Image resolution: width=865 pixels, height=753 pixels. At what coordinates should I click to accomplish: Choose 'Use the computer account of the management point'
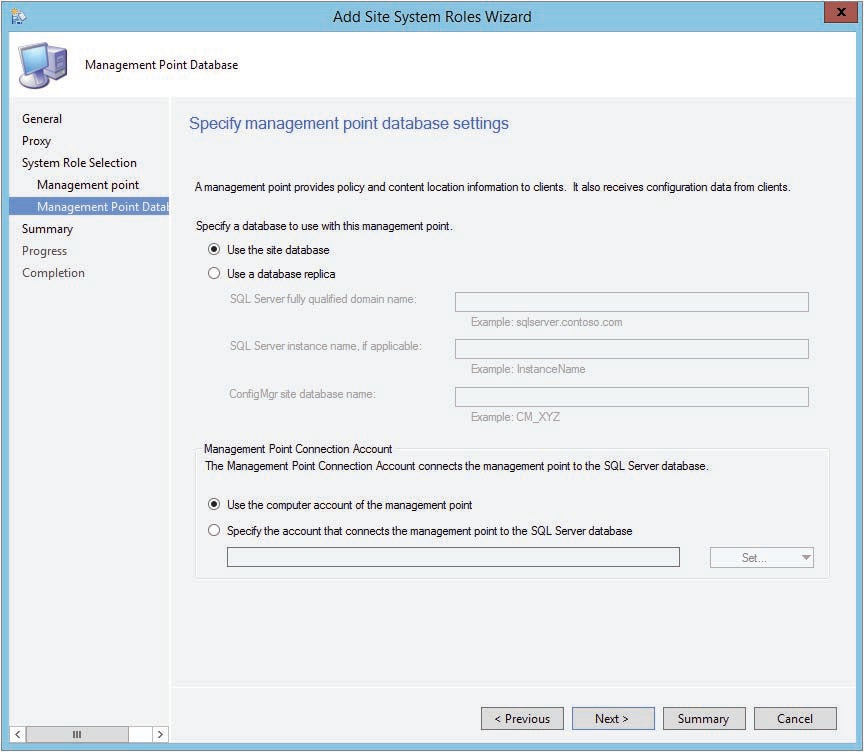[x=213, y=505]
